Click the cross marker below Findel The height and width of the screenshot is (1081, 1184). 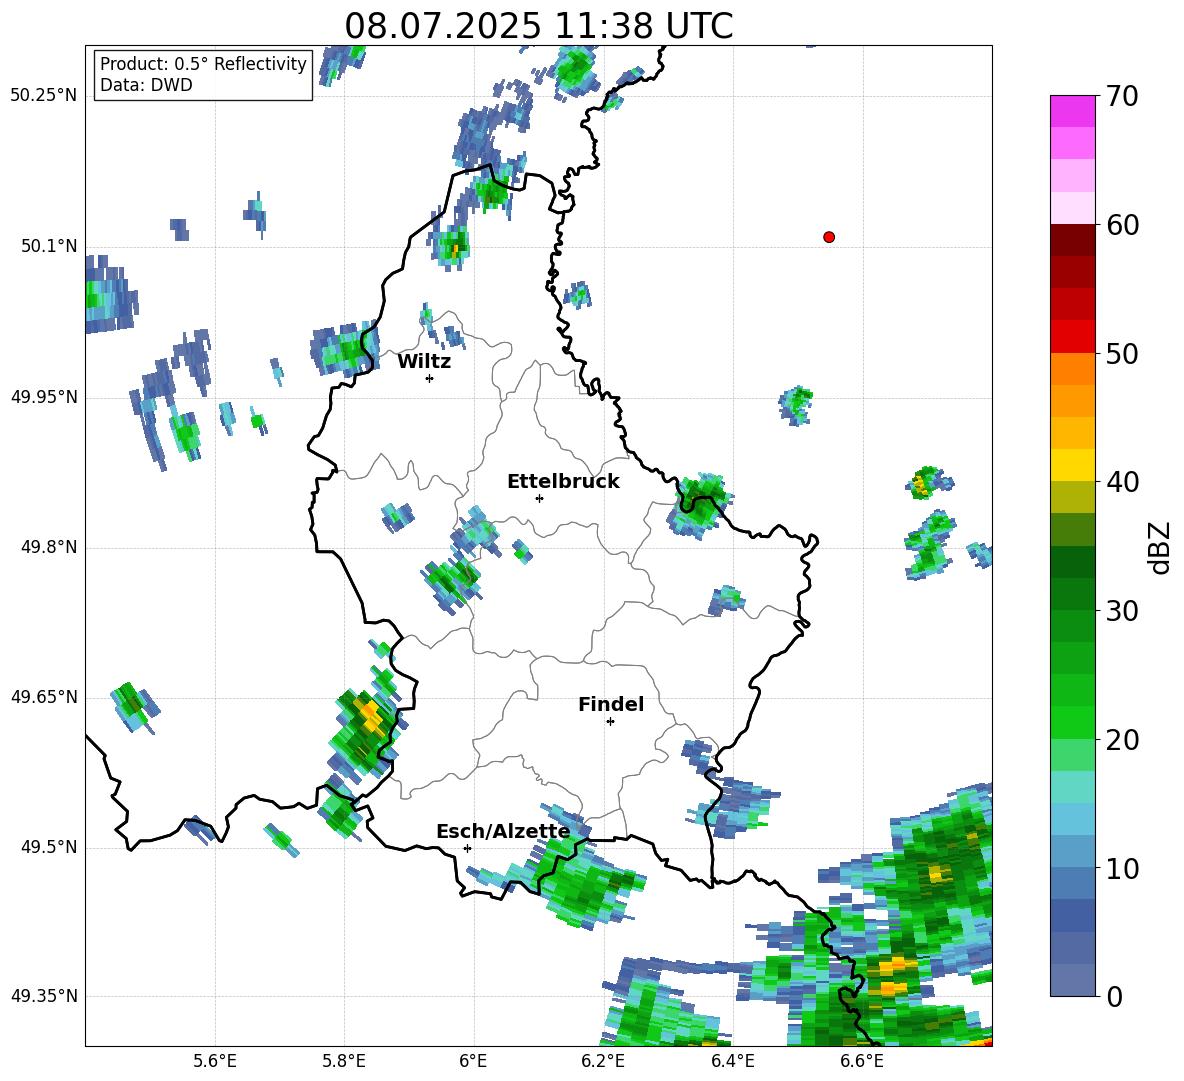point(610,722)
